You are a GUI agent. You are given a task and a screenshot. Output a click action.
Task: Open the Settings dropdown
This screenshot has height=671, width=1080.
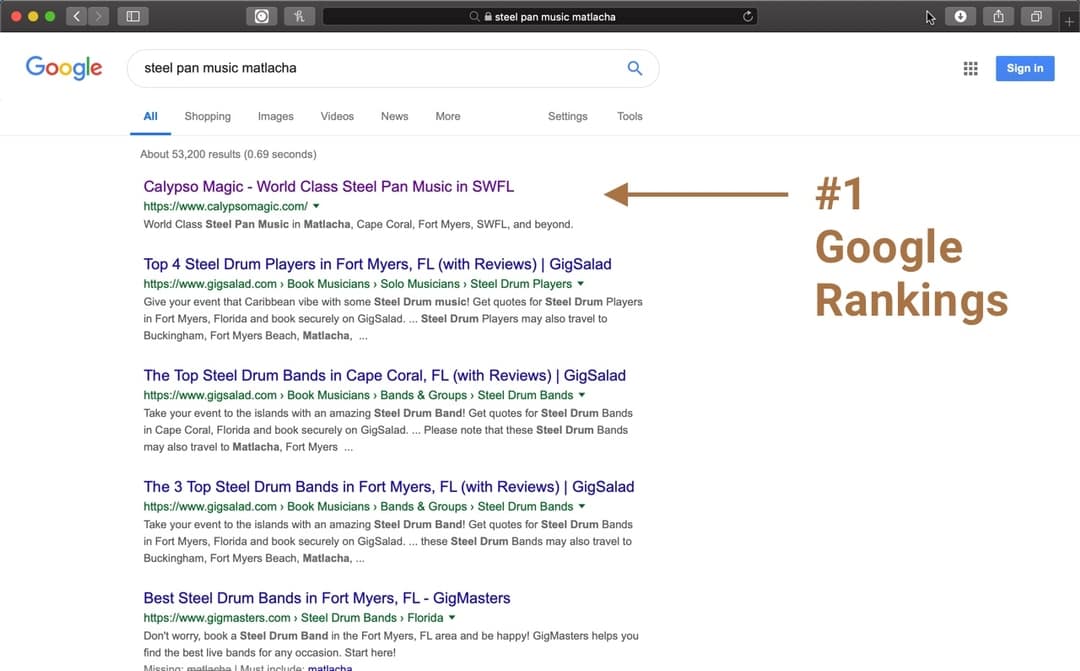[x=567, y=116]
